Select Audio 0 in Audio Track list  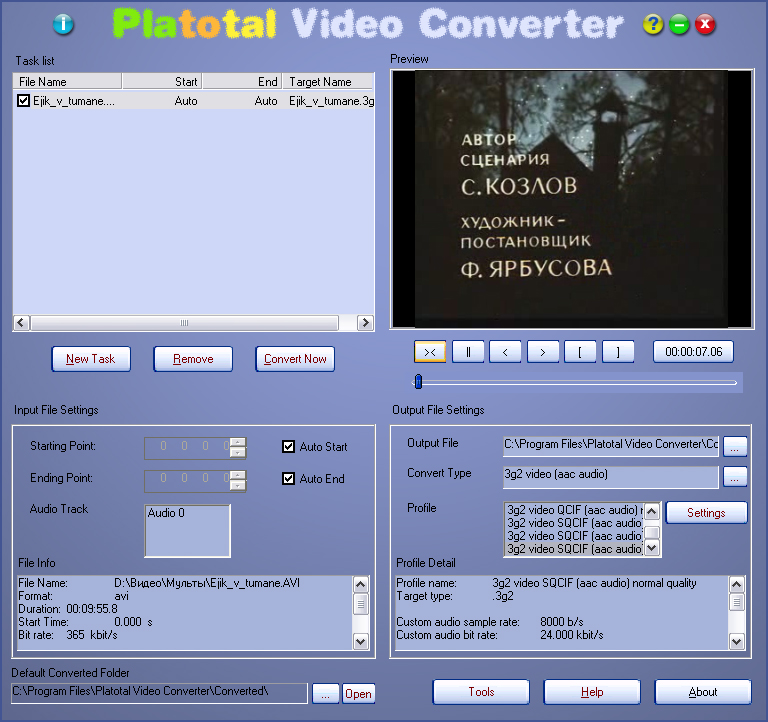[166, 513]
